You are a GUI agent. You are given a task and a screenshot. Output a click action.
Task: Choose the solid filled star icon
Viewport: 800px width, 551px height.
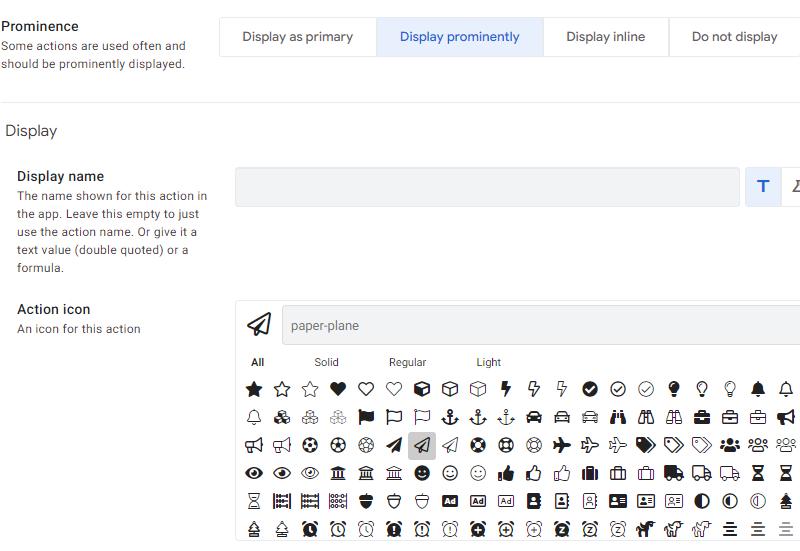(x=254, y=389)
